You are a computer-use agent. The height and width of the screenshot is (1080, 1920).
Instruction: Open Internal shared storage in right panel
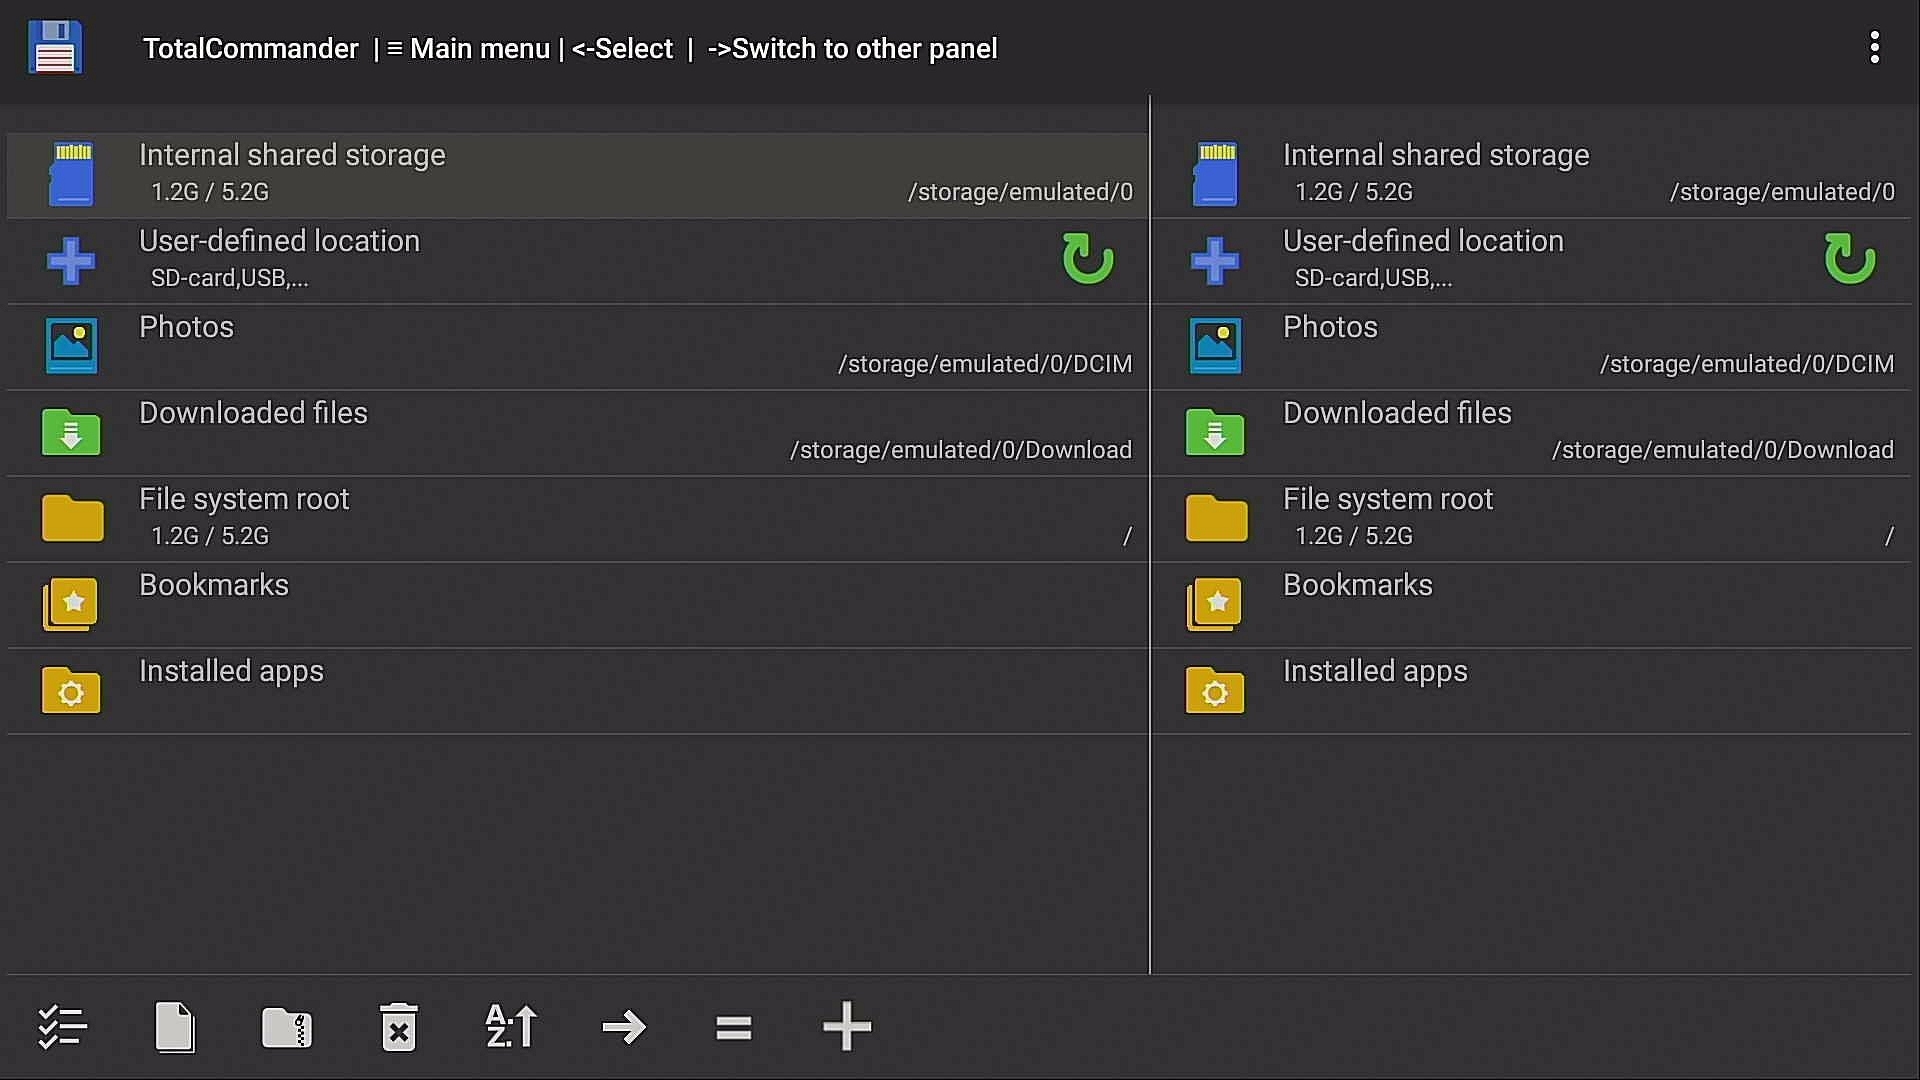(1532, 175)
